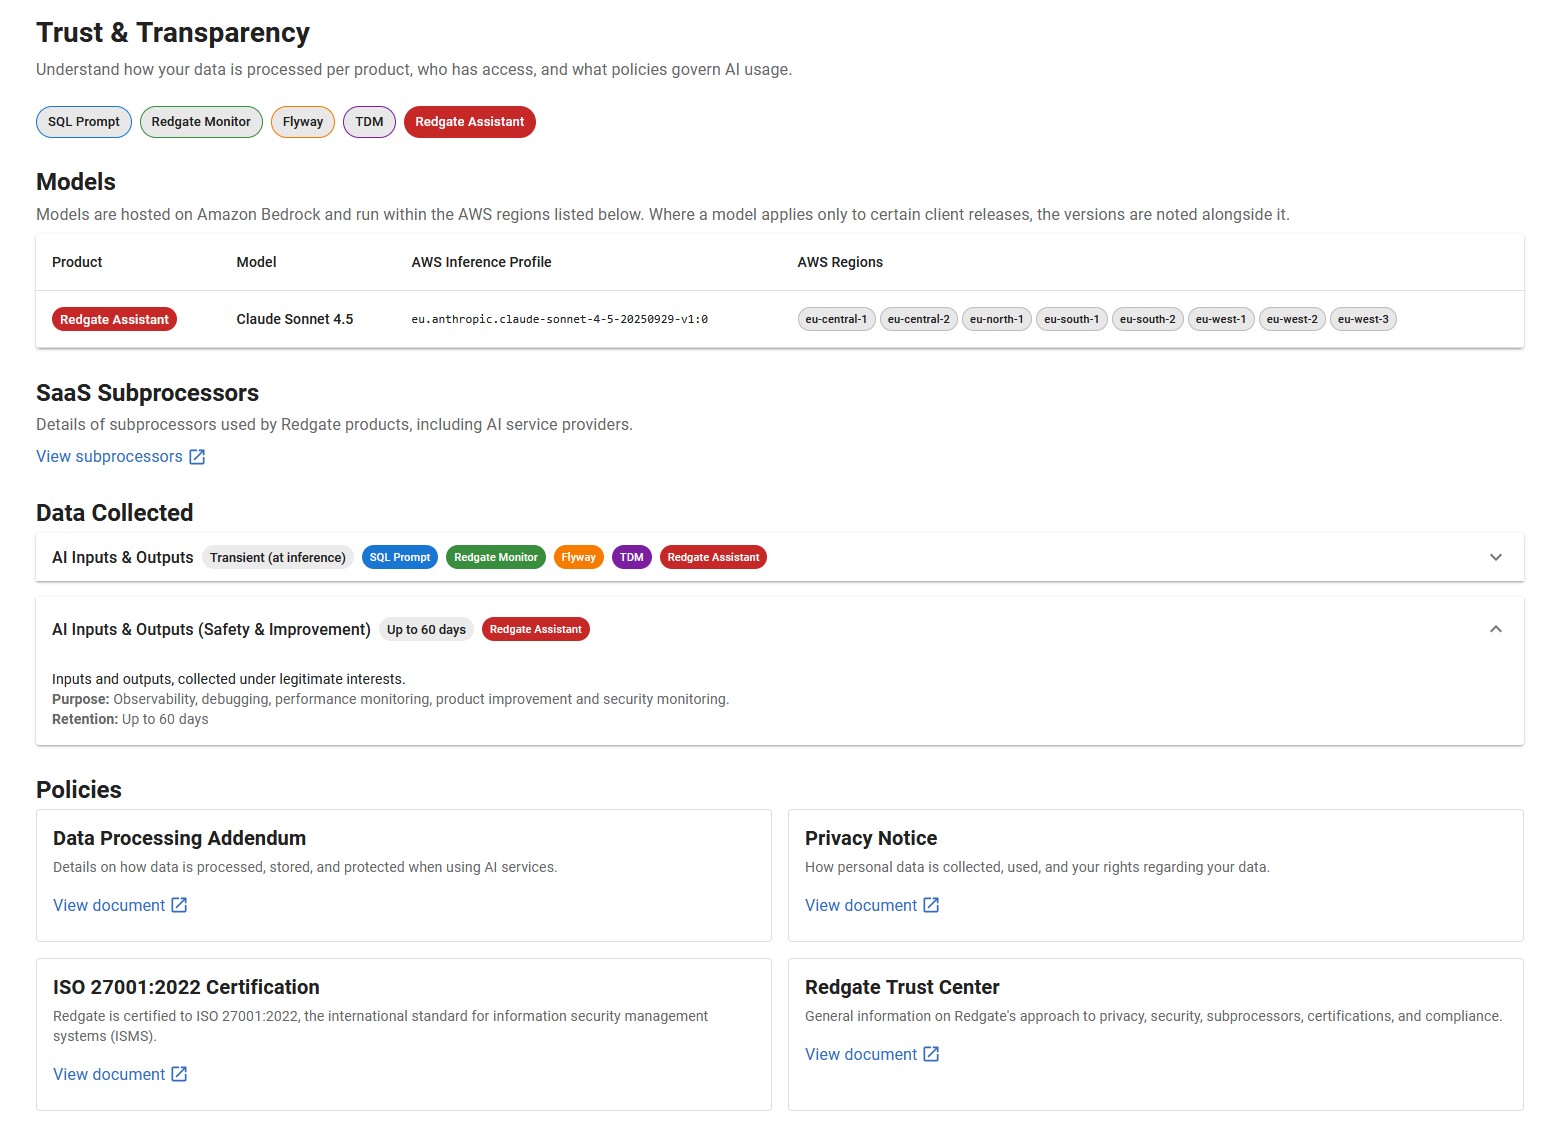Click the Model column header
1546x1132 pixels.
(x=256, y=262)
